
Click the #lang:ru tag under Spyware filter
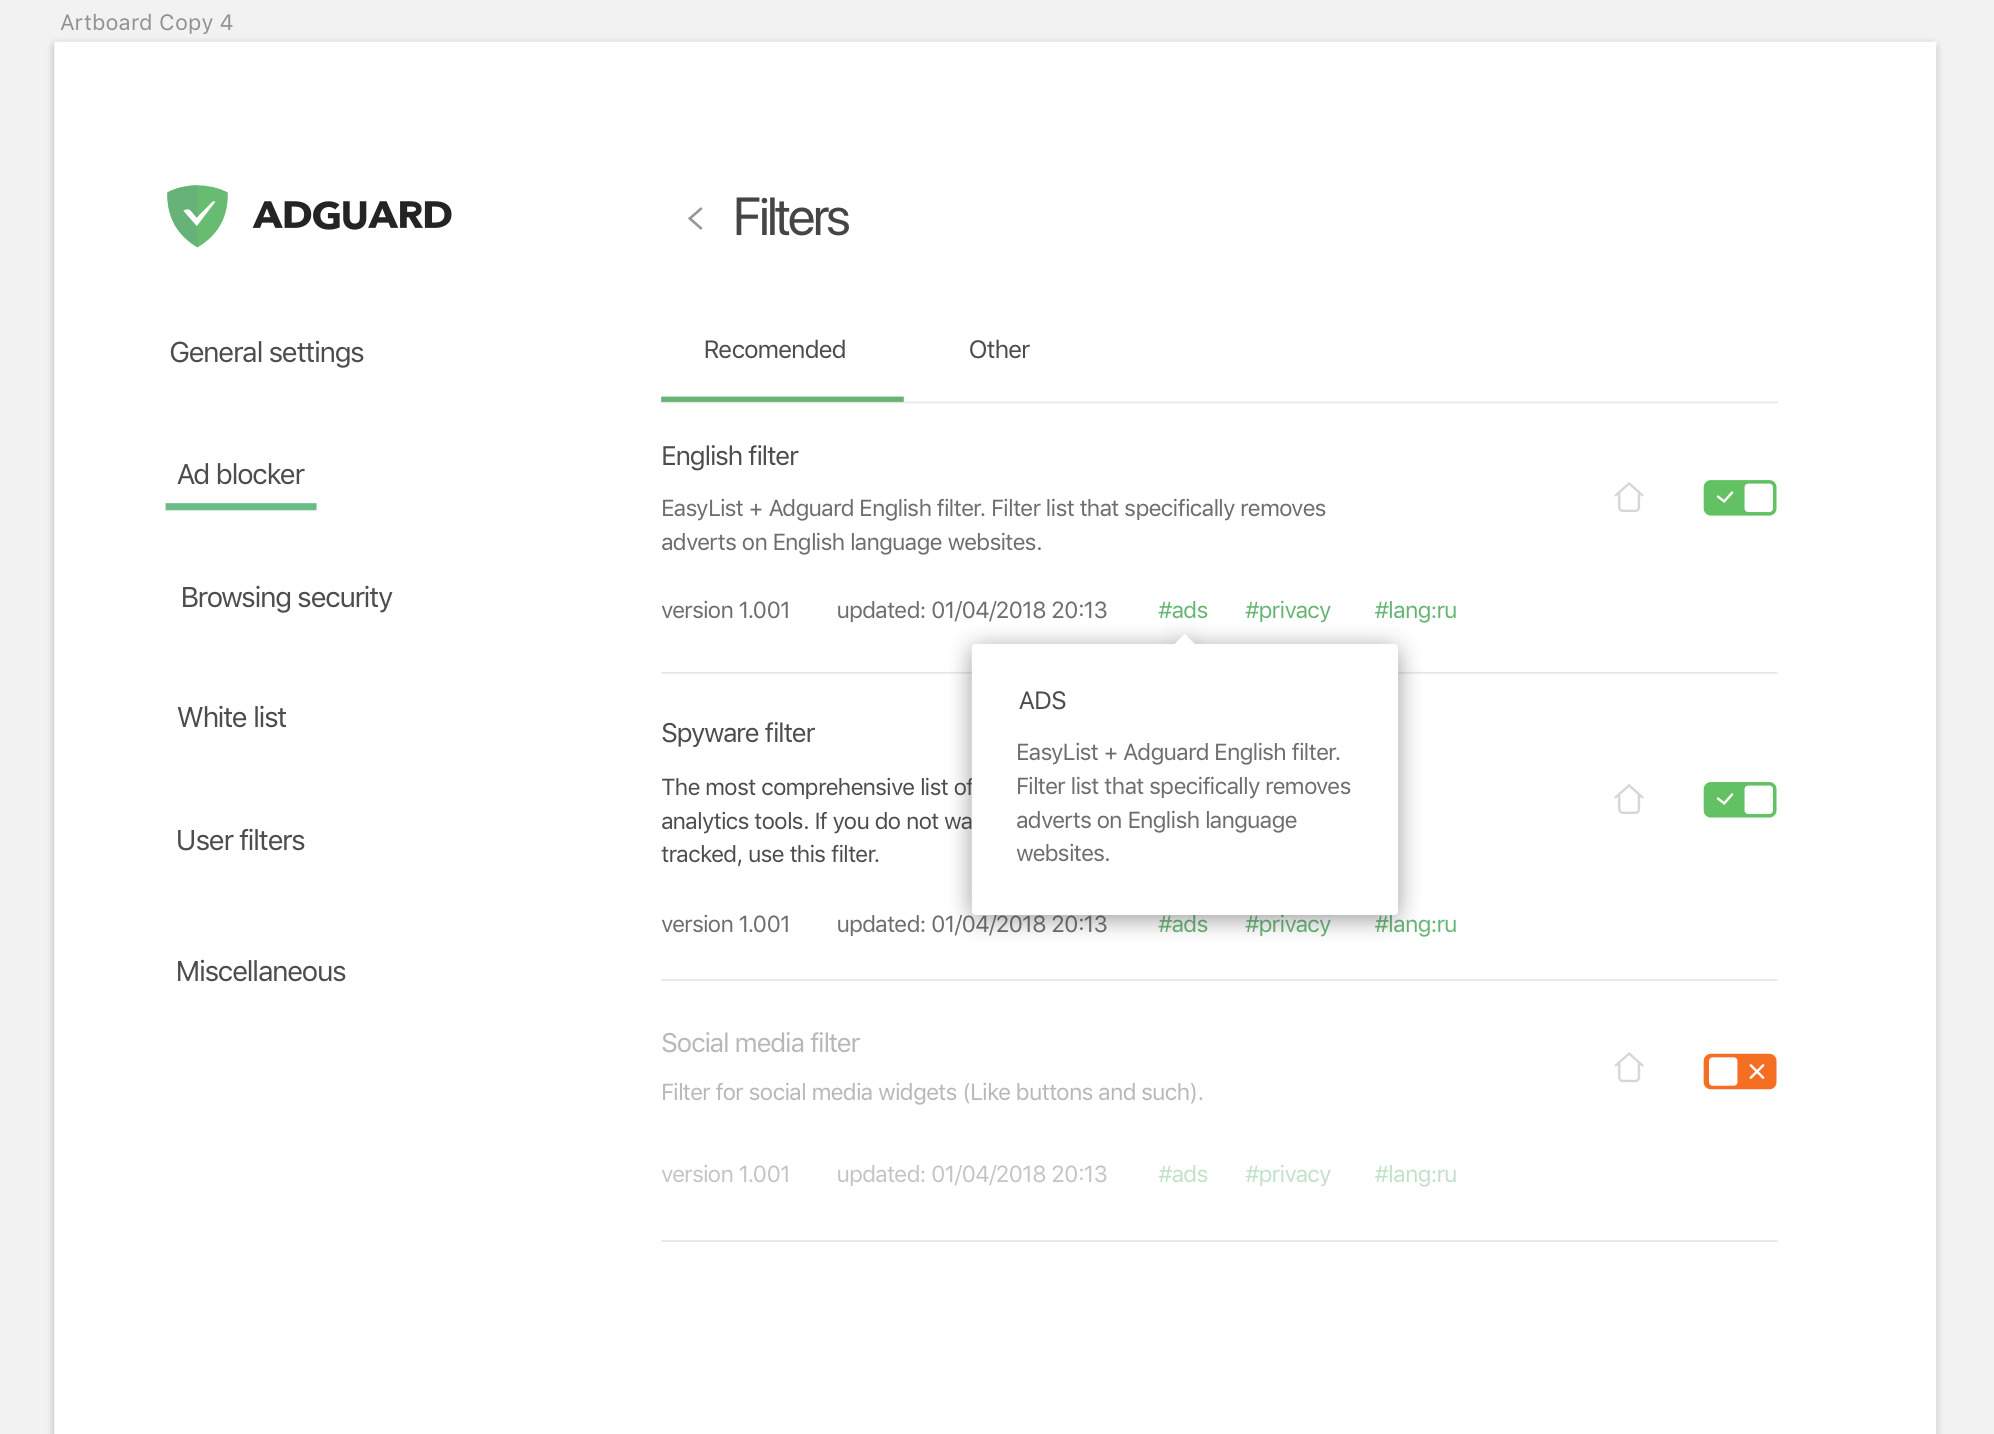(1414, 924)
